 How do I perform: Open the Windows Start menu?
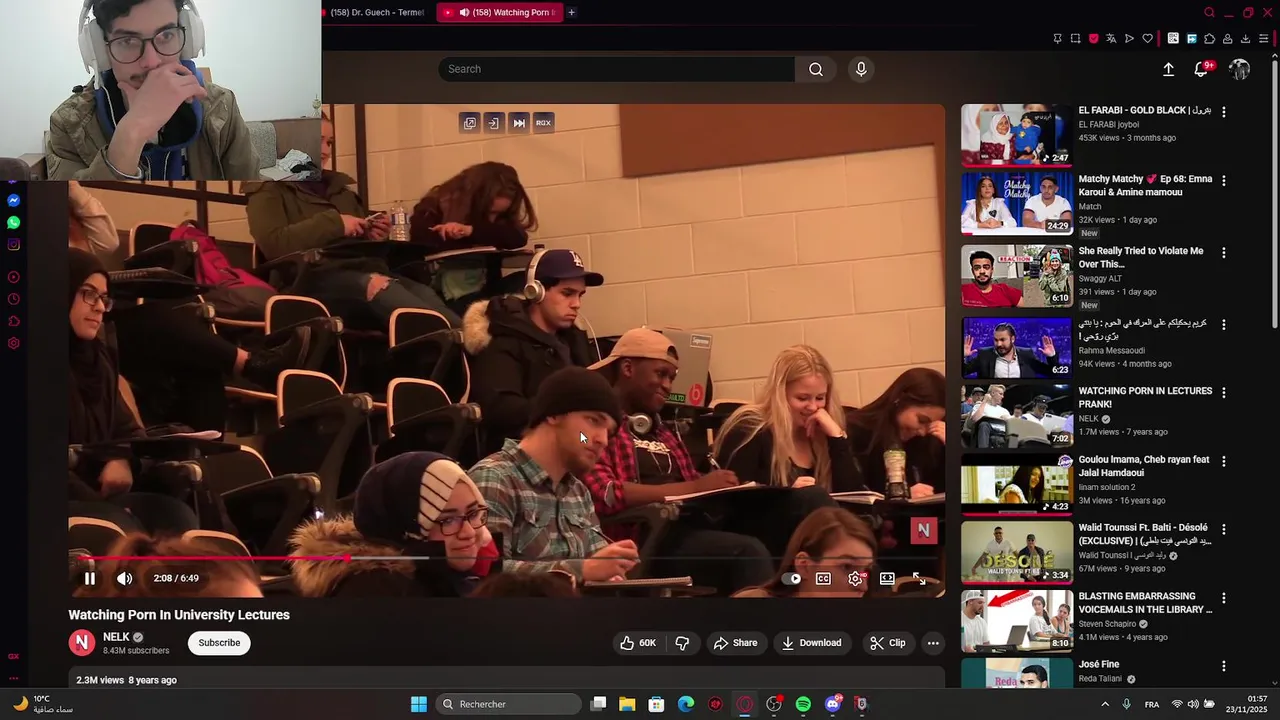tap(419, 704)
